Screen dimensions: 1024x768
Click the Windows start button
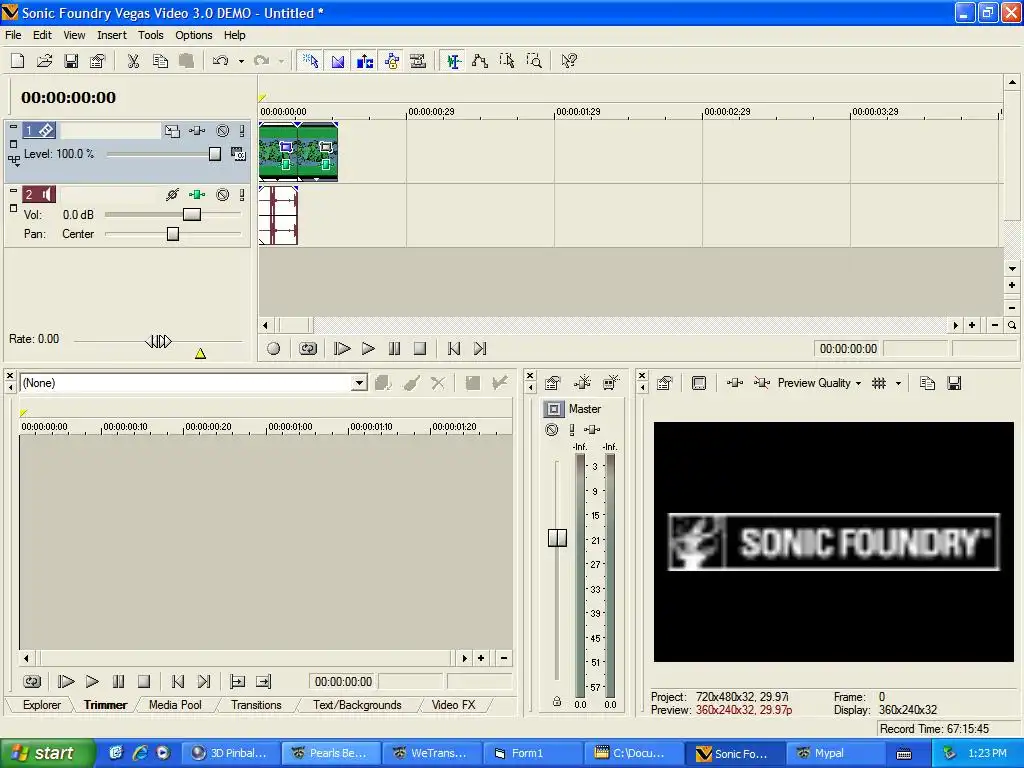tap(47, 754)
